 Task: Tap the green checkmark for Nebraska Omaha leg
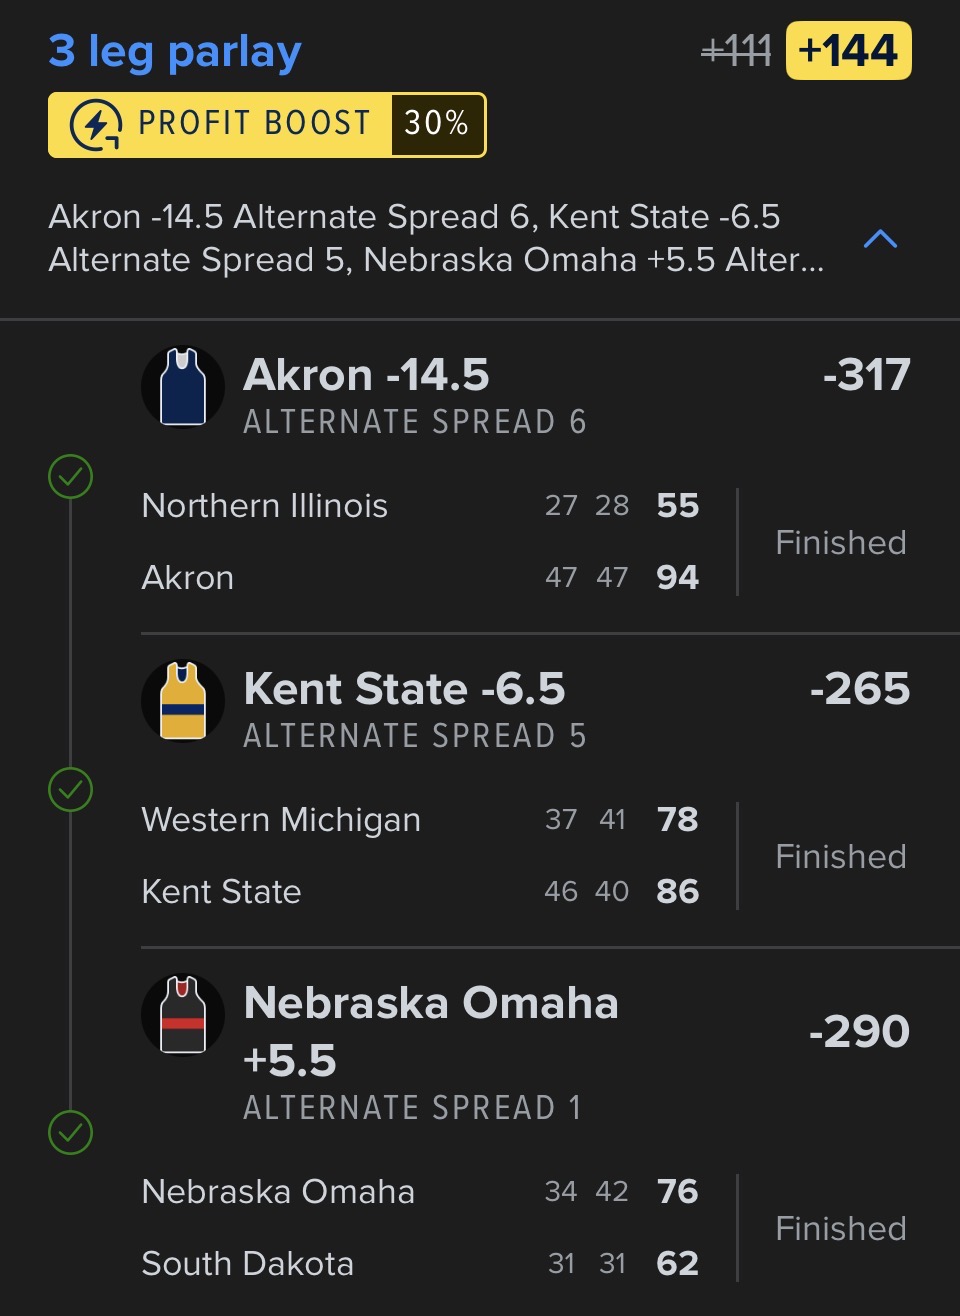tap(71, 1133)
